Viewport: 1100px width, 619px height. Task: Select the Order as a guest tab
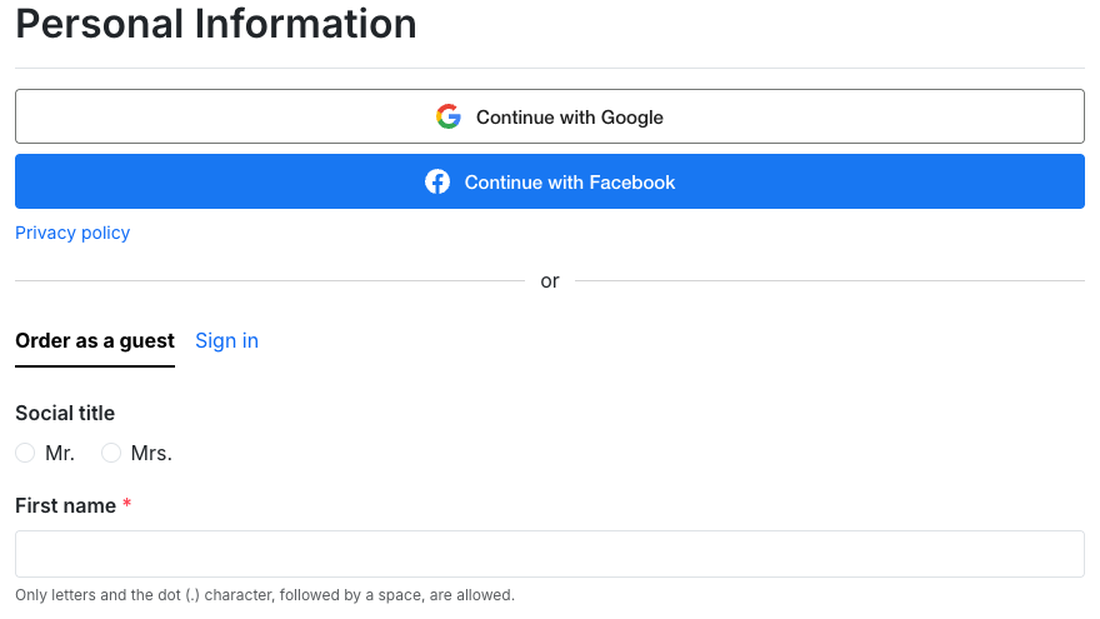(95, 341)
